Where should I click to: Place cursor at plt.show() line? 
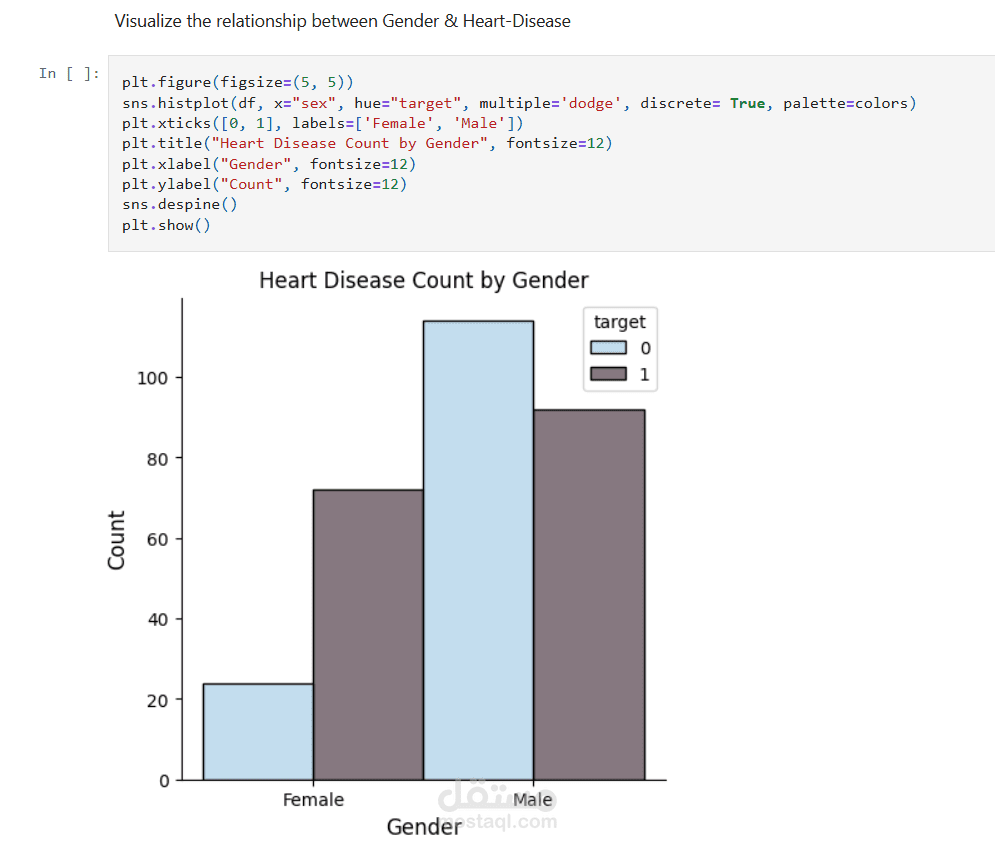pyautogui.click(x=167, y=224)
